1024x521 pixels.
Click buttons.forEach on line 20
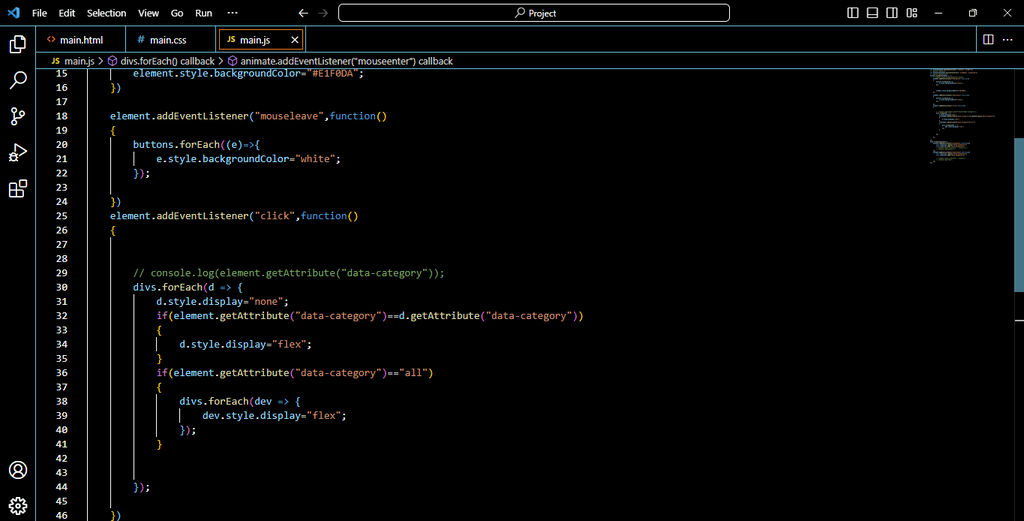click(176, 144)
